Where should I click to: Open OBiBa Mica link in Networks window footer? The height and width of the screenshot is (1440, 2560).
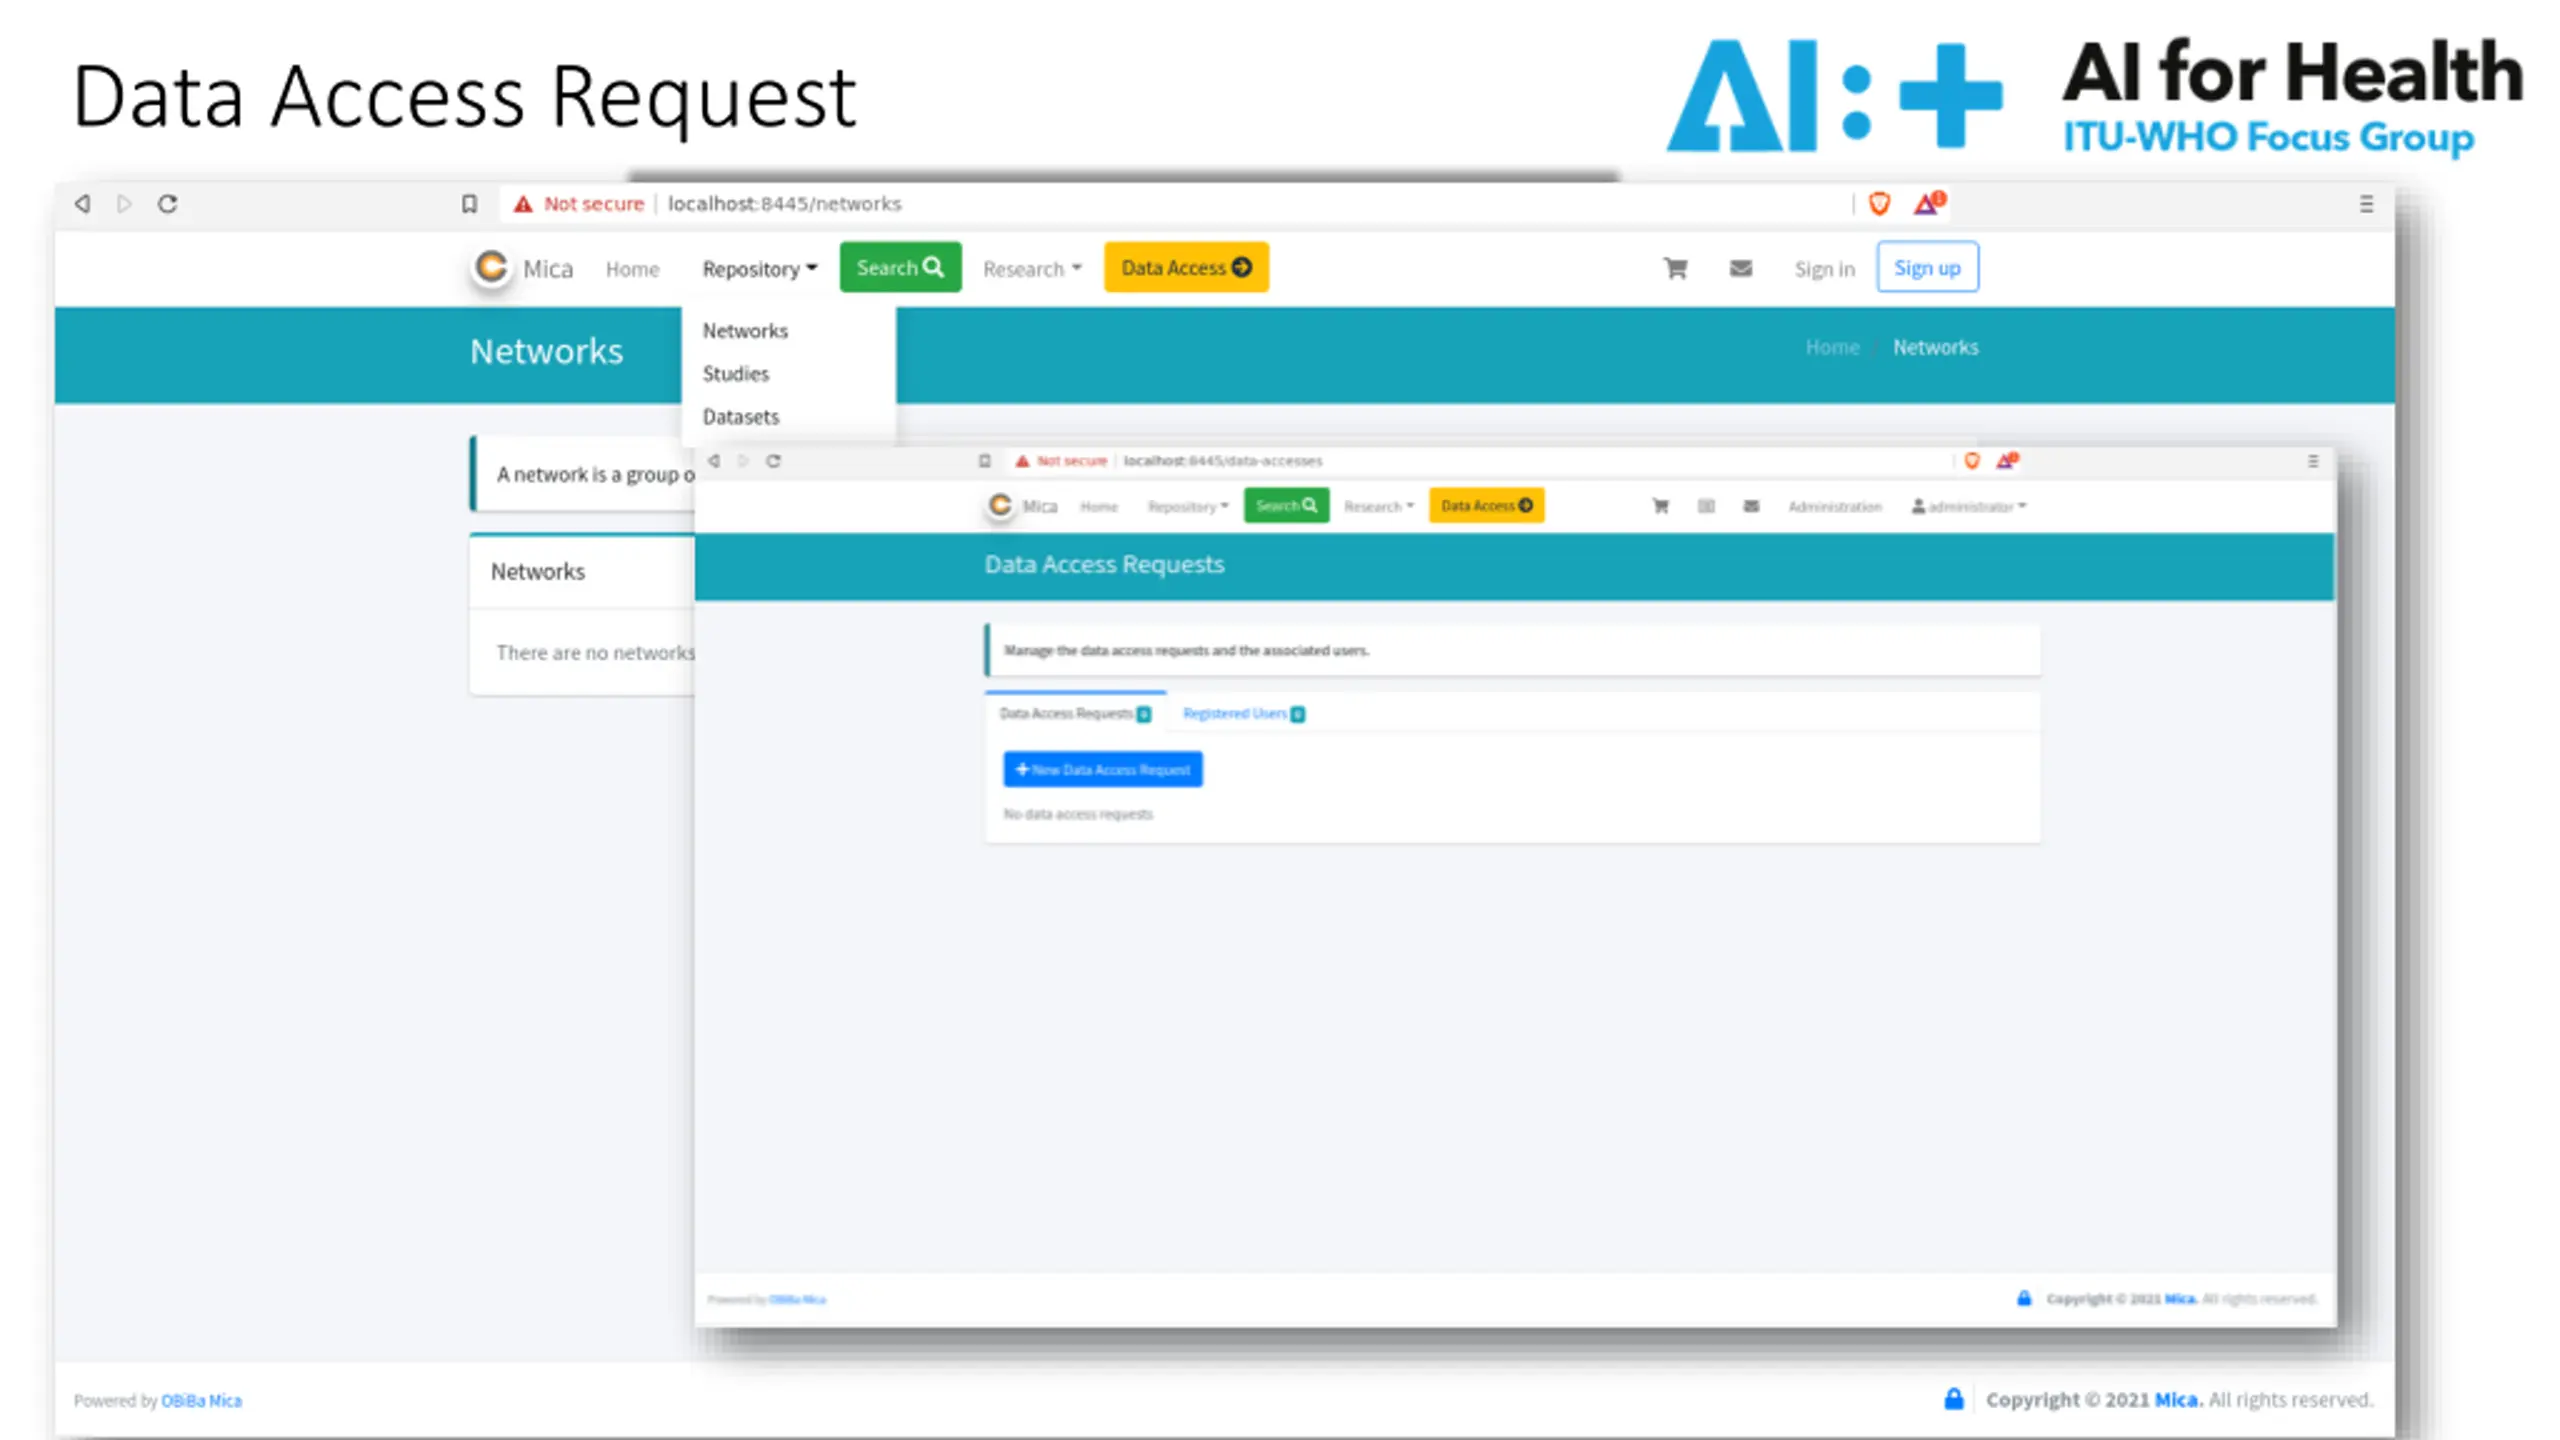coord(201,1400)
